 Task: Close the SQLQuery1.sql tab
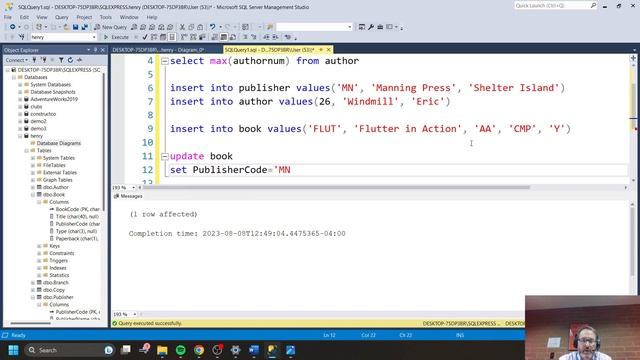[329, 50]
